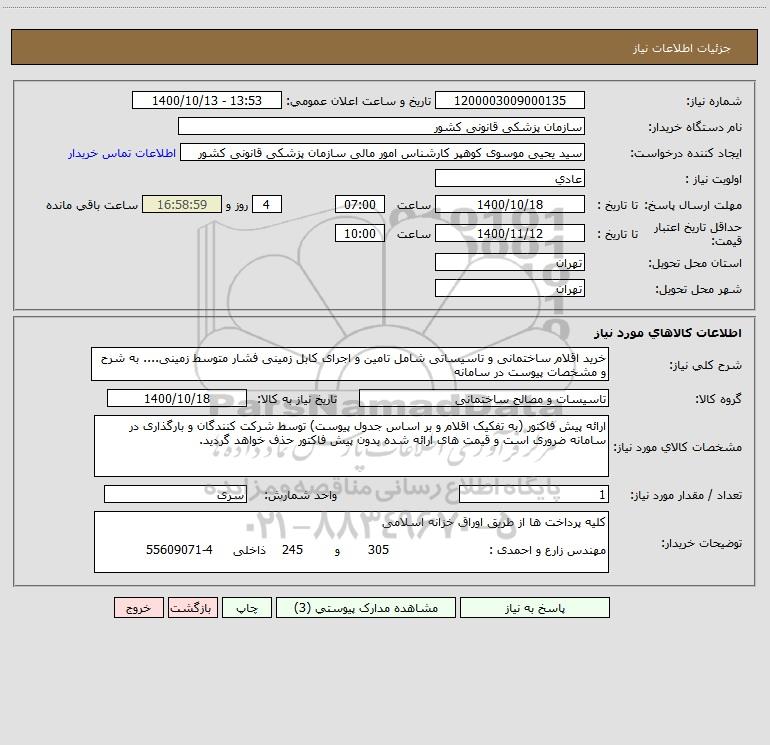
Task: Open مشاهده مدارک پیوستی (3) button
Action: point(366,607)
